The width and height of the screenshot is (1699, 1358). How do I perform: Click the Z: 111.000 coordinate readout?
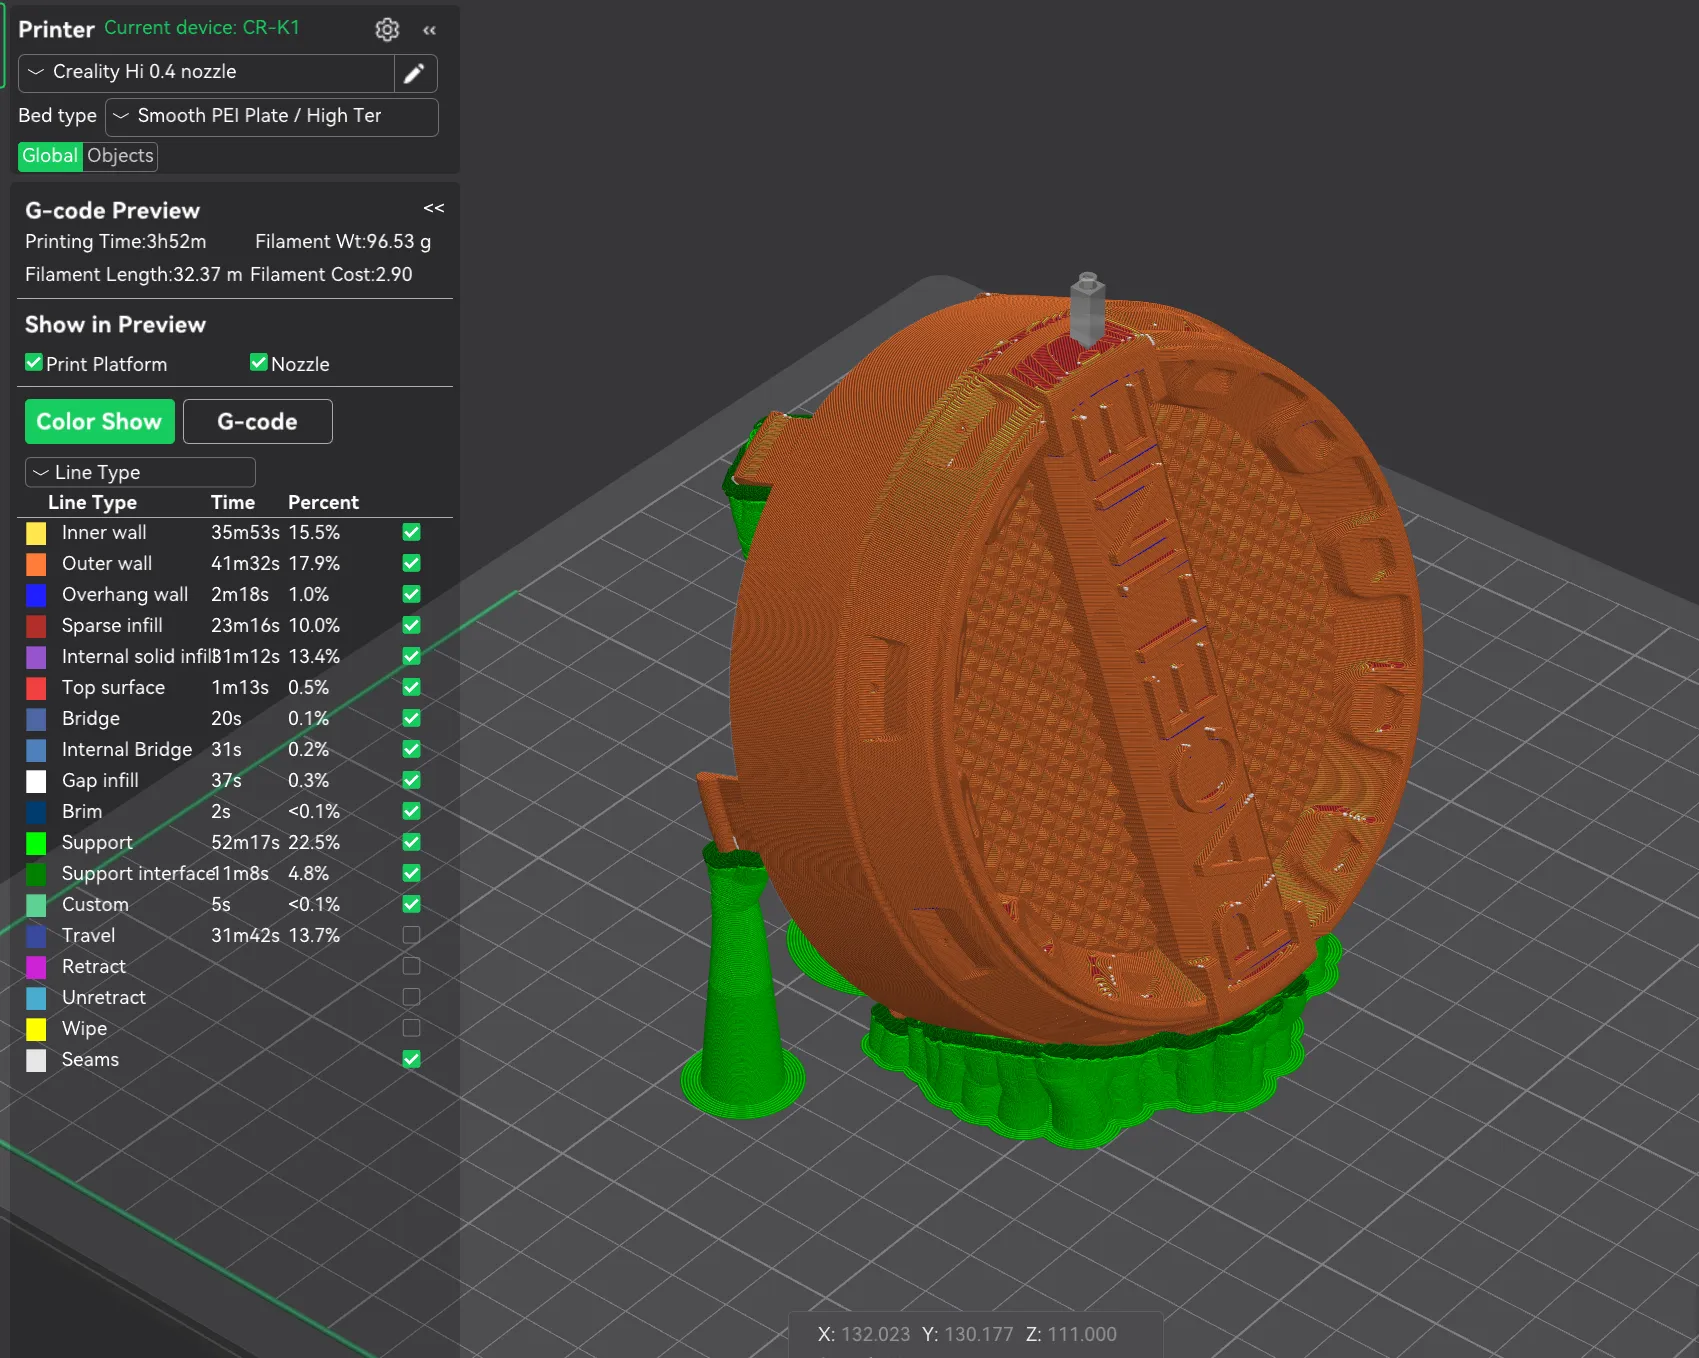tap(1071, 1334)
